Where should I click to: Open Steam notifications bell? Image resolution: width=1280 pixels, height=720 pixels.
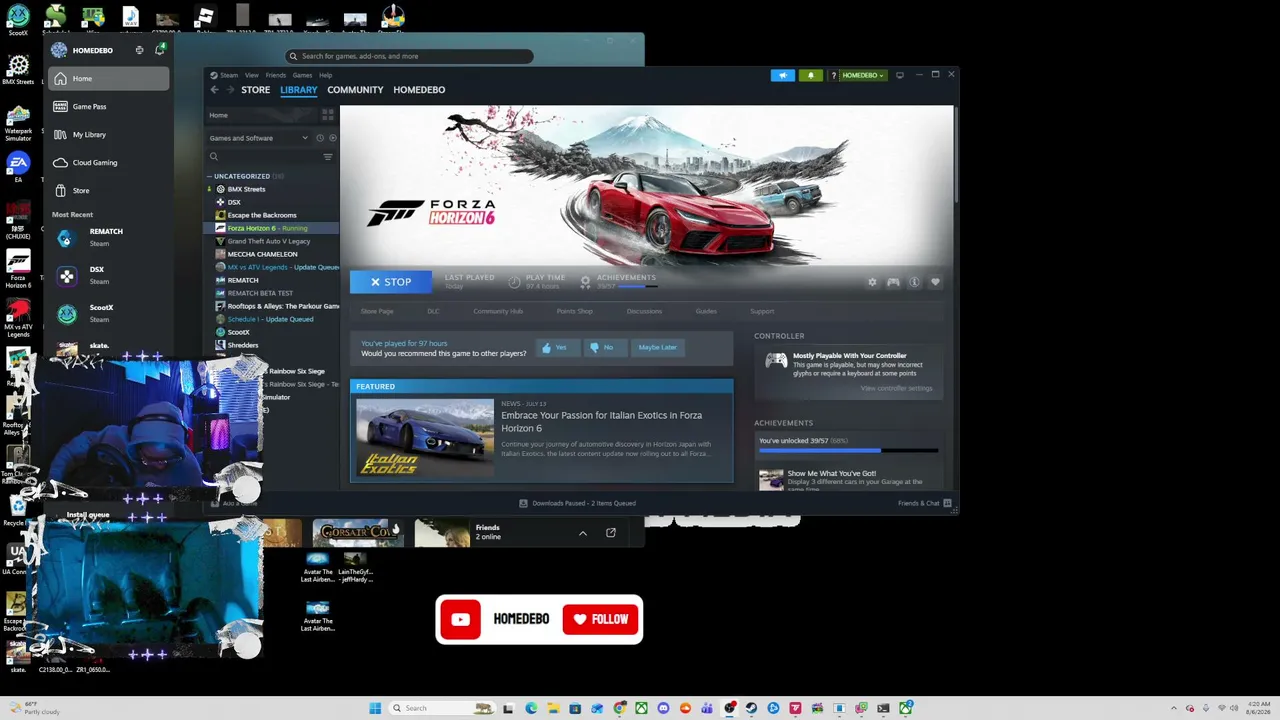pos(811,75)
